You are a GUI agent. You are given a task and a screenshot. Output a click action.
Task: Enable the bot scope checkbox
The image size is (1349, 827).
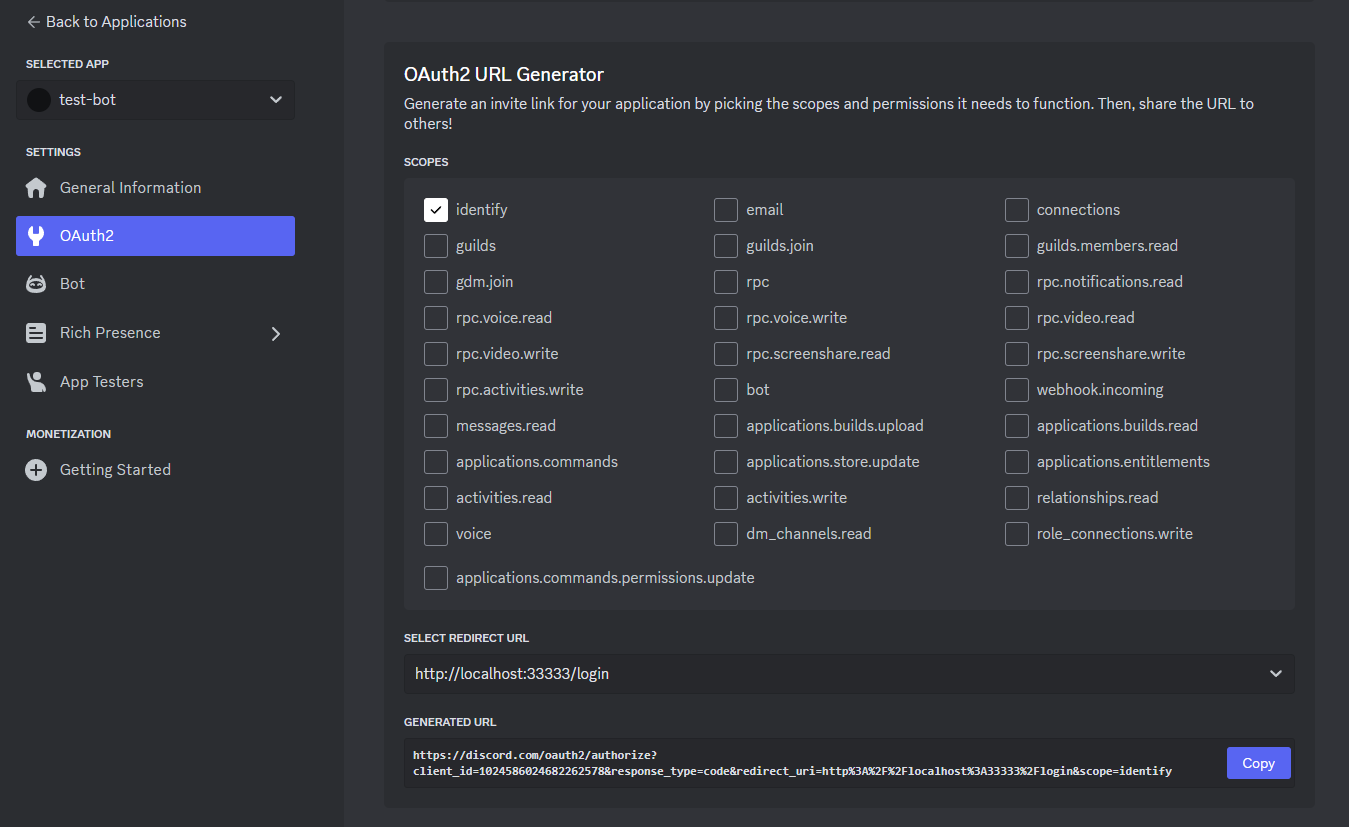(726, 390)
